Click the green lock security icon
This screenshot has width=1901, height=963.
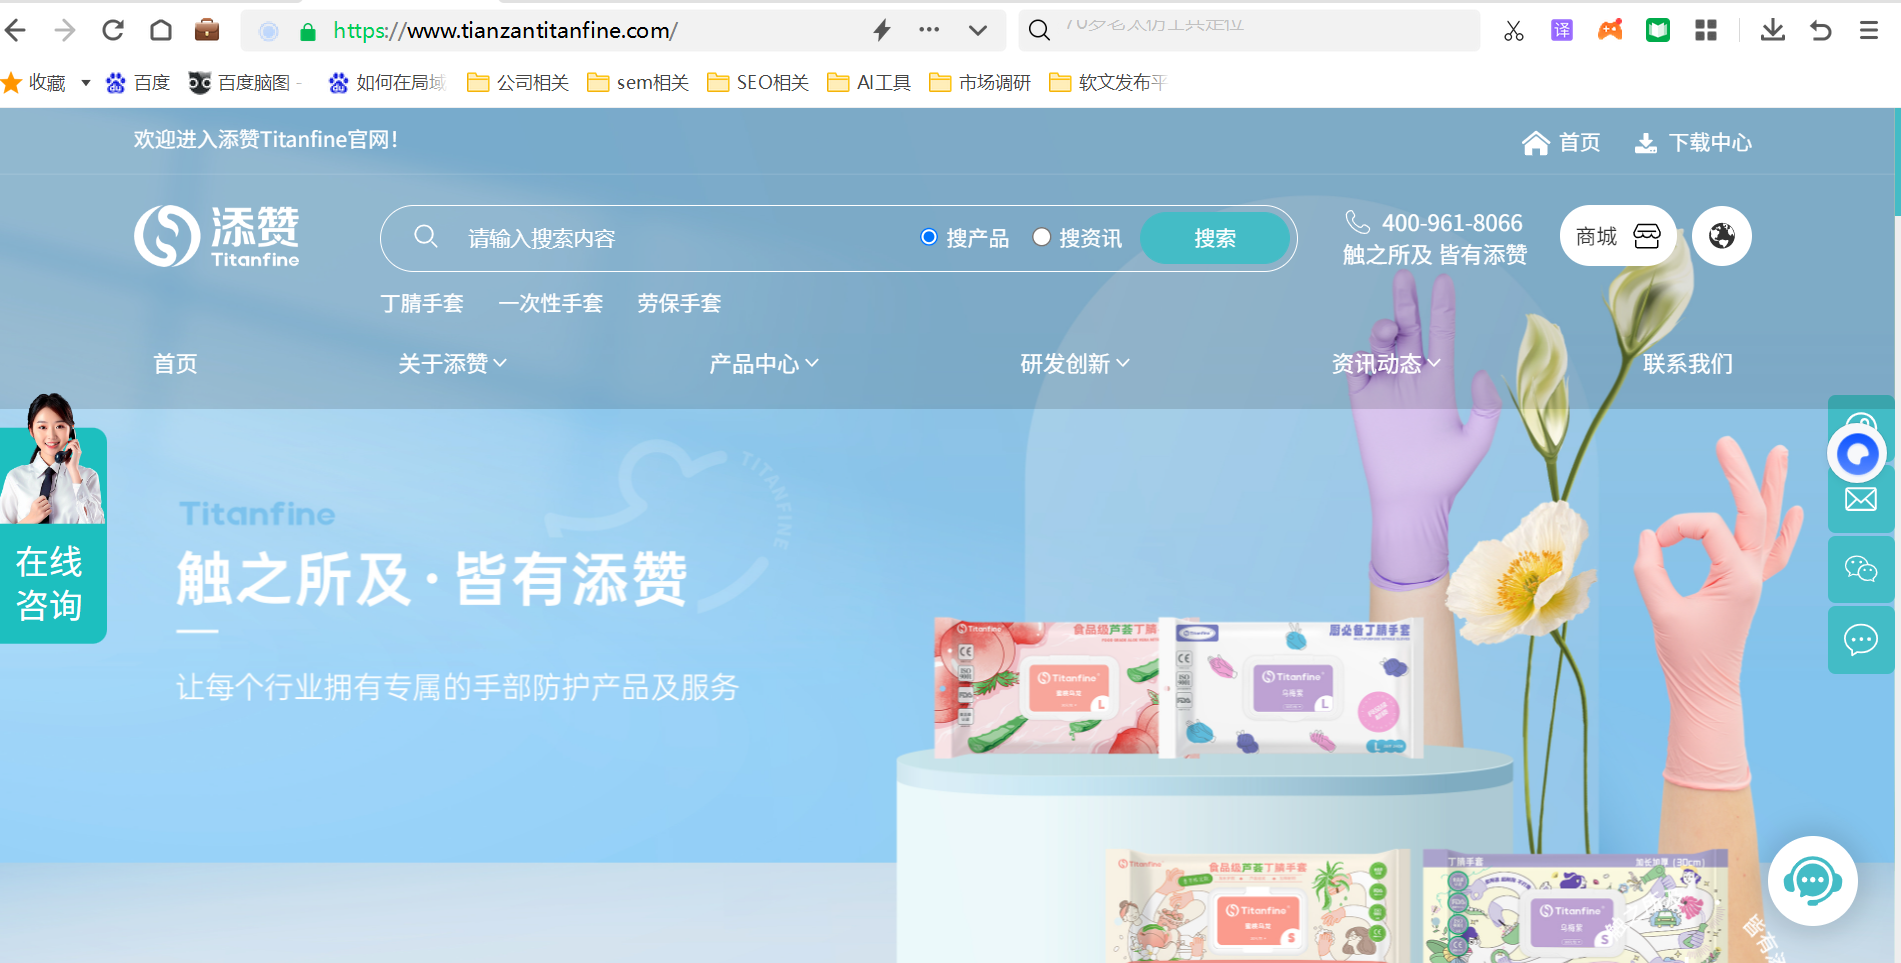(x=308, y=32)
